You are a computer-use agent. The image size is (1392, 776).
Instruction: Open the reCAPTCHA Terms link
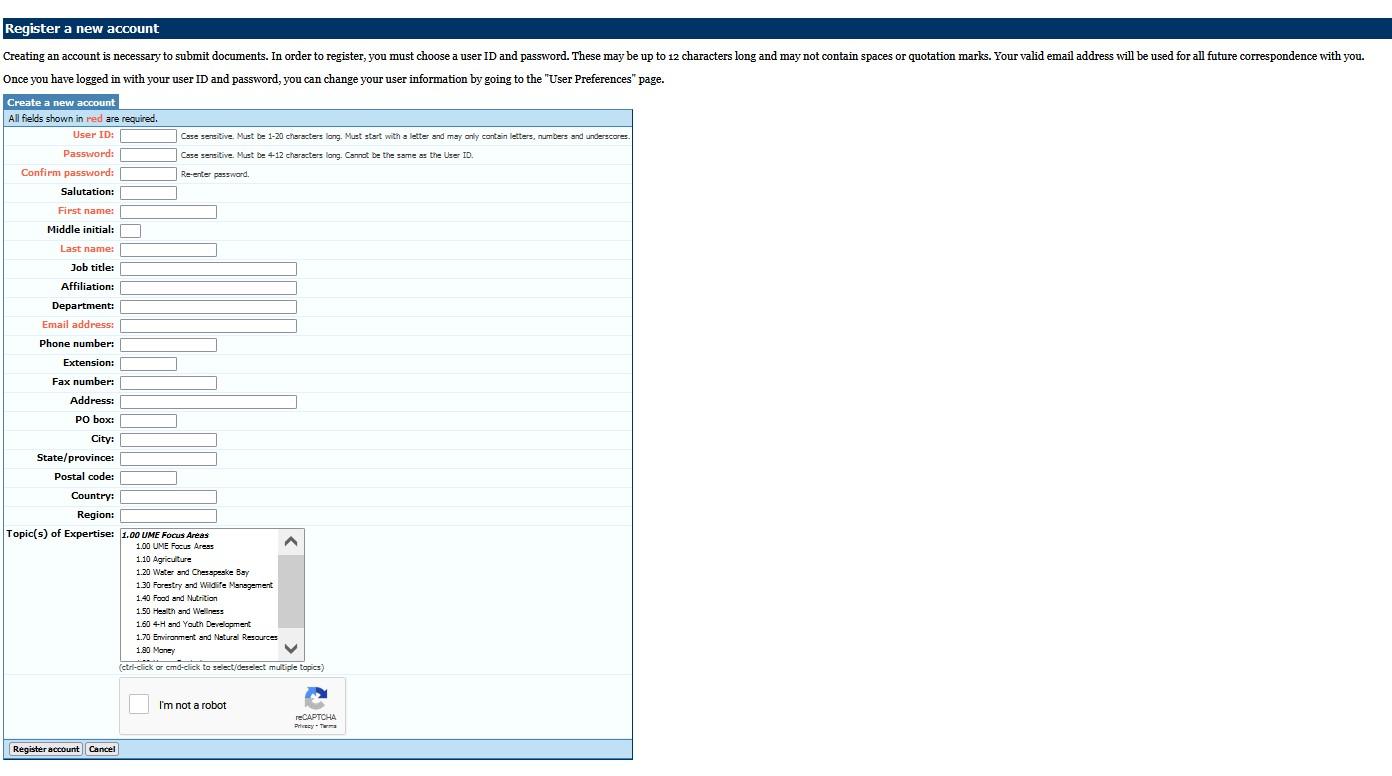pos(328,726)
